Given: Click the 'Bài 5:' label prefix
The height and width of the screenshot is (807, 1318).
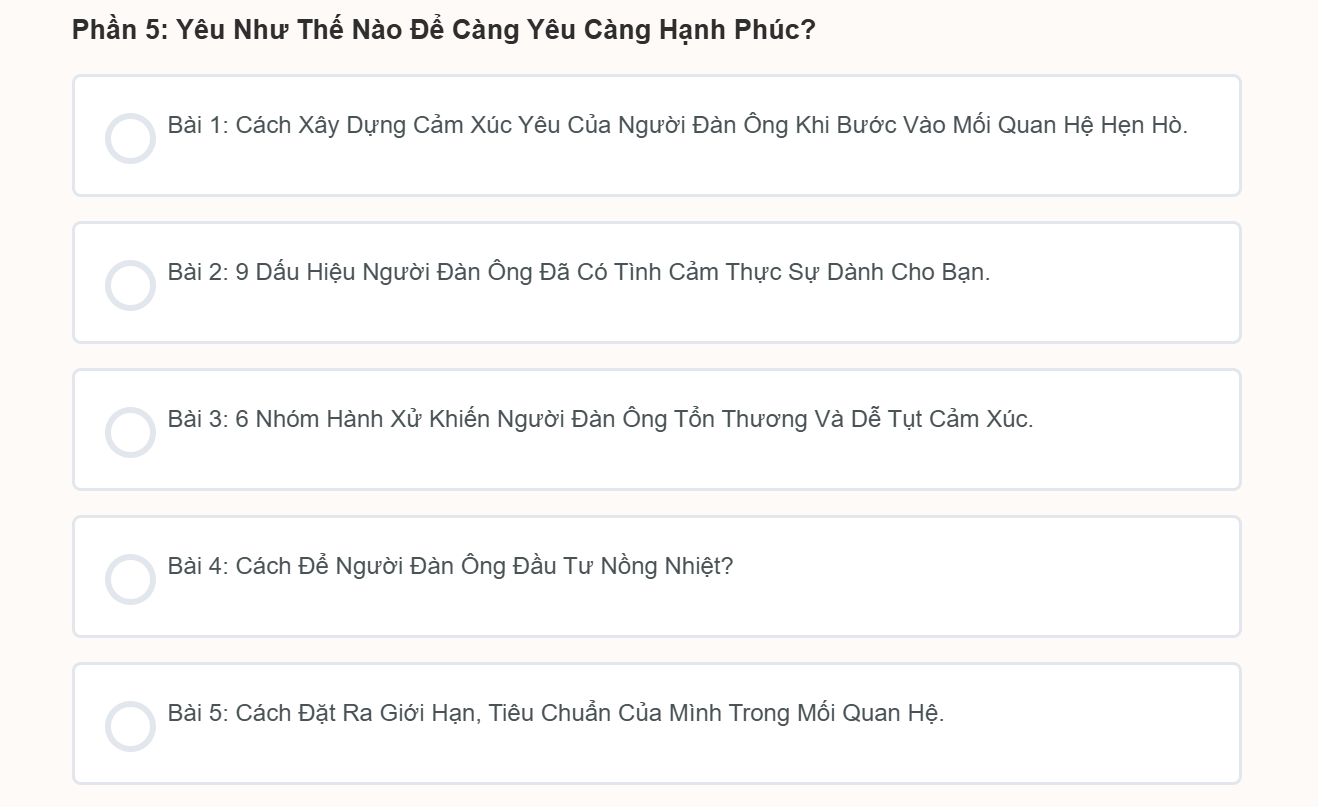Looking at the screenshot, I should coord(199,713).
